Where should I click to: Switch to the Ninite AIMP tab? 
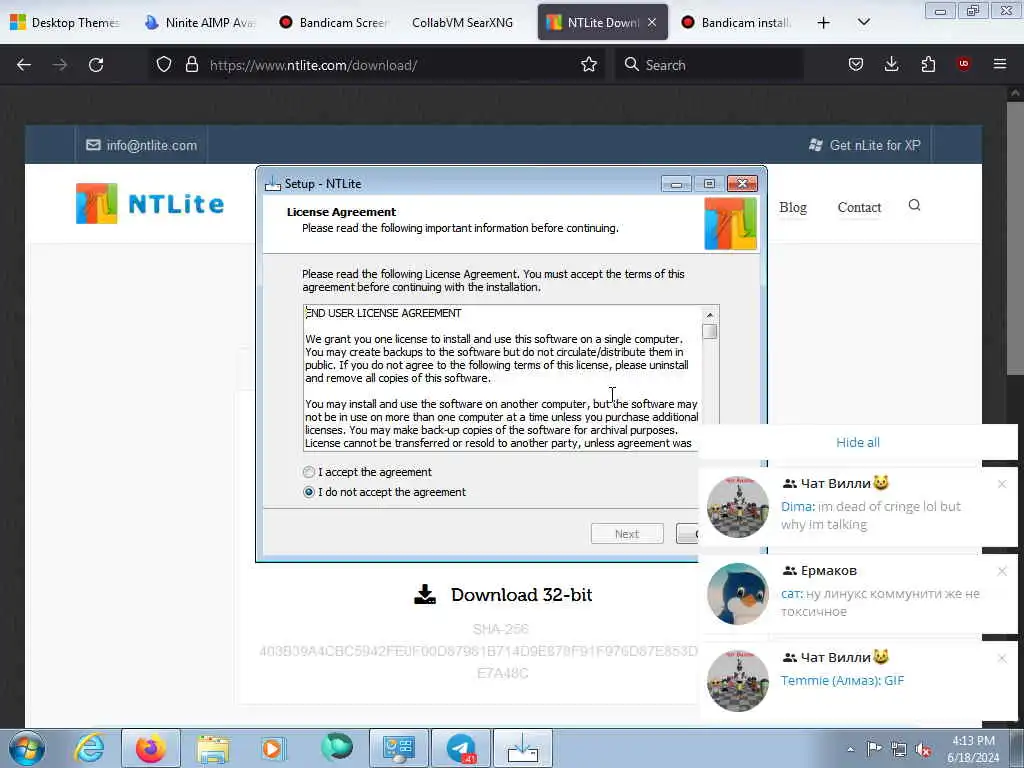coord(200,23)
